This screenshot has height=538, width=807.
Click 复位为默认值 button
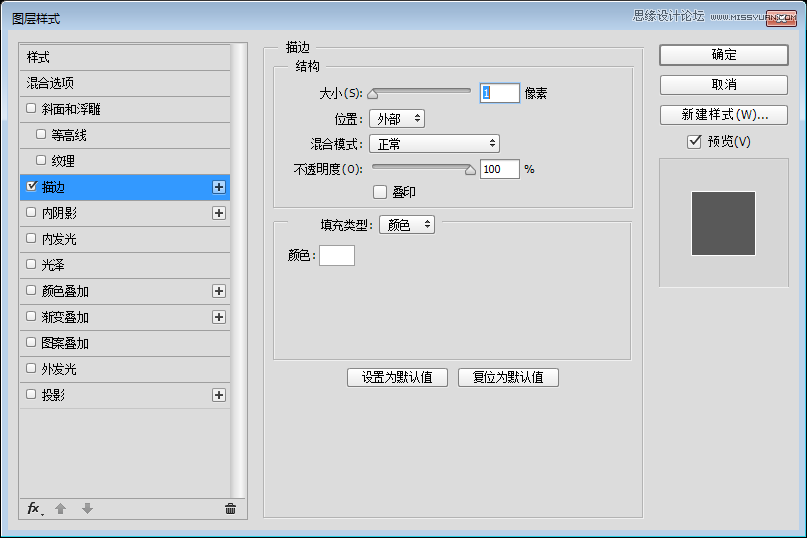[508, 377]
